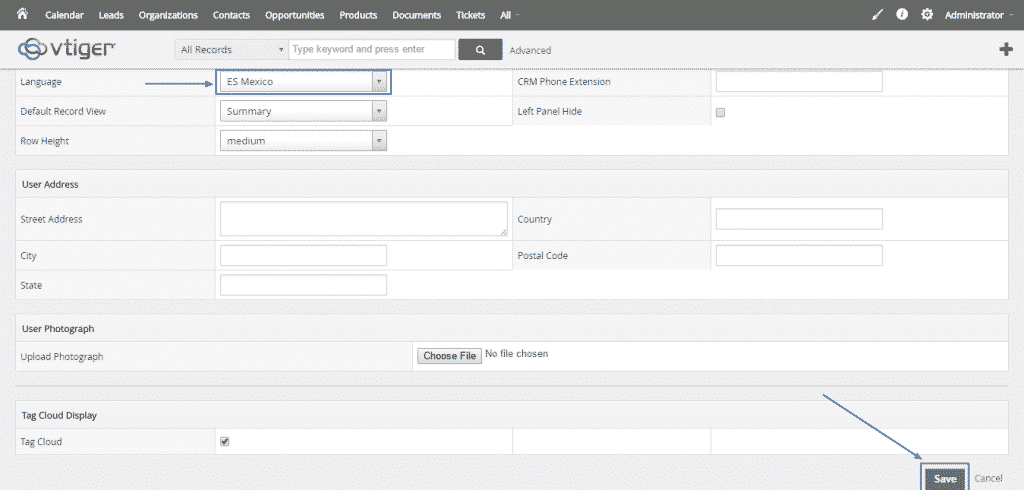Click the Country input field
This screenshot has height=490, width=1024.
click(799, 219)
